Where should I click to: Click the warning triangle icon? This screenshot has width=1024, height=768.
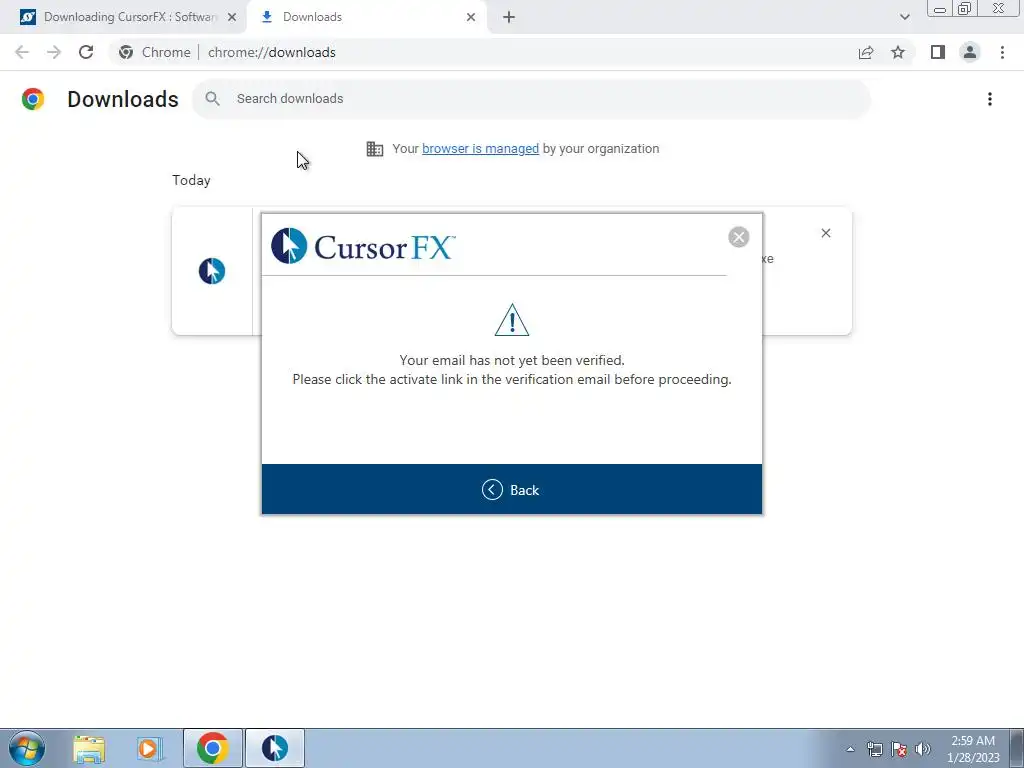[x=512, y=320]
